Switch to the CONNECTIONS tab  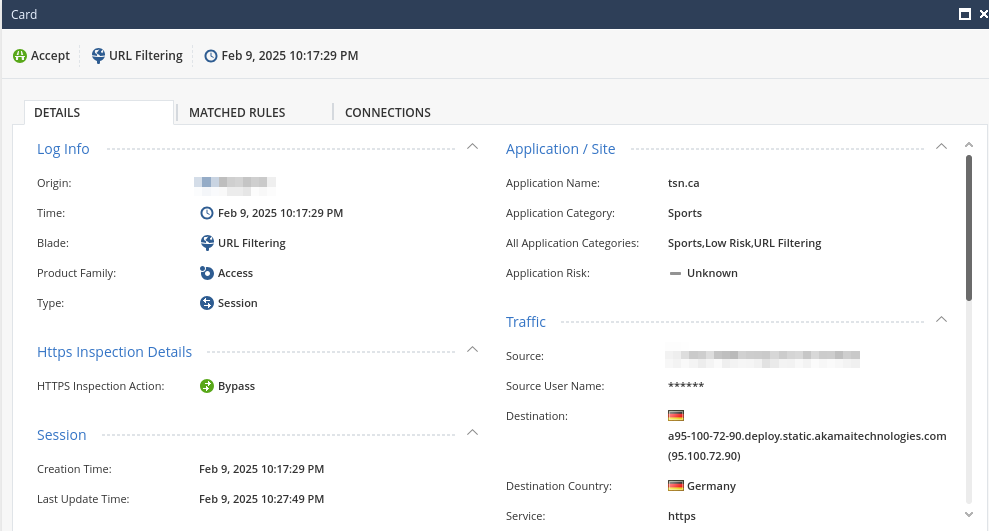[x=387, y=112]
